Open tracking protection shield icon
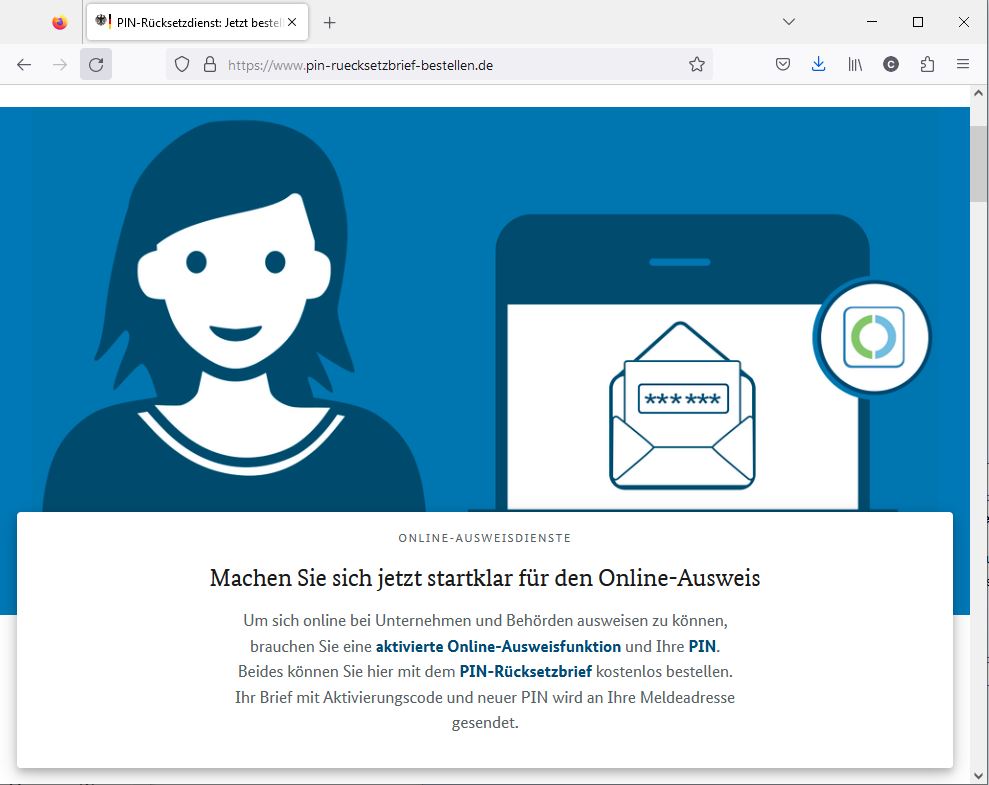 tap(182, 64)
